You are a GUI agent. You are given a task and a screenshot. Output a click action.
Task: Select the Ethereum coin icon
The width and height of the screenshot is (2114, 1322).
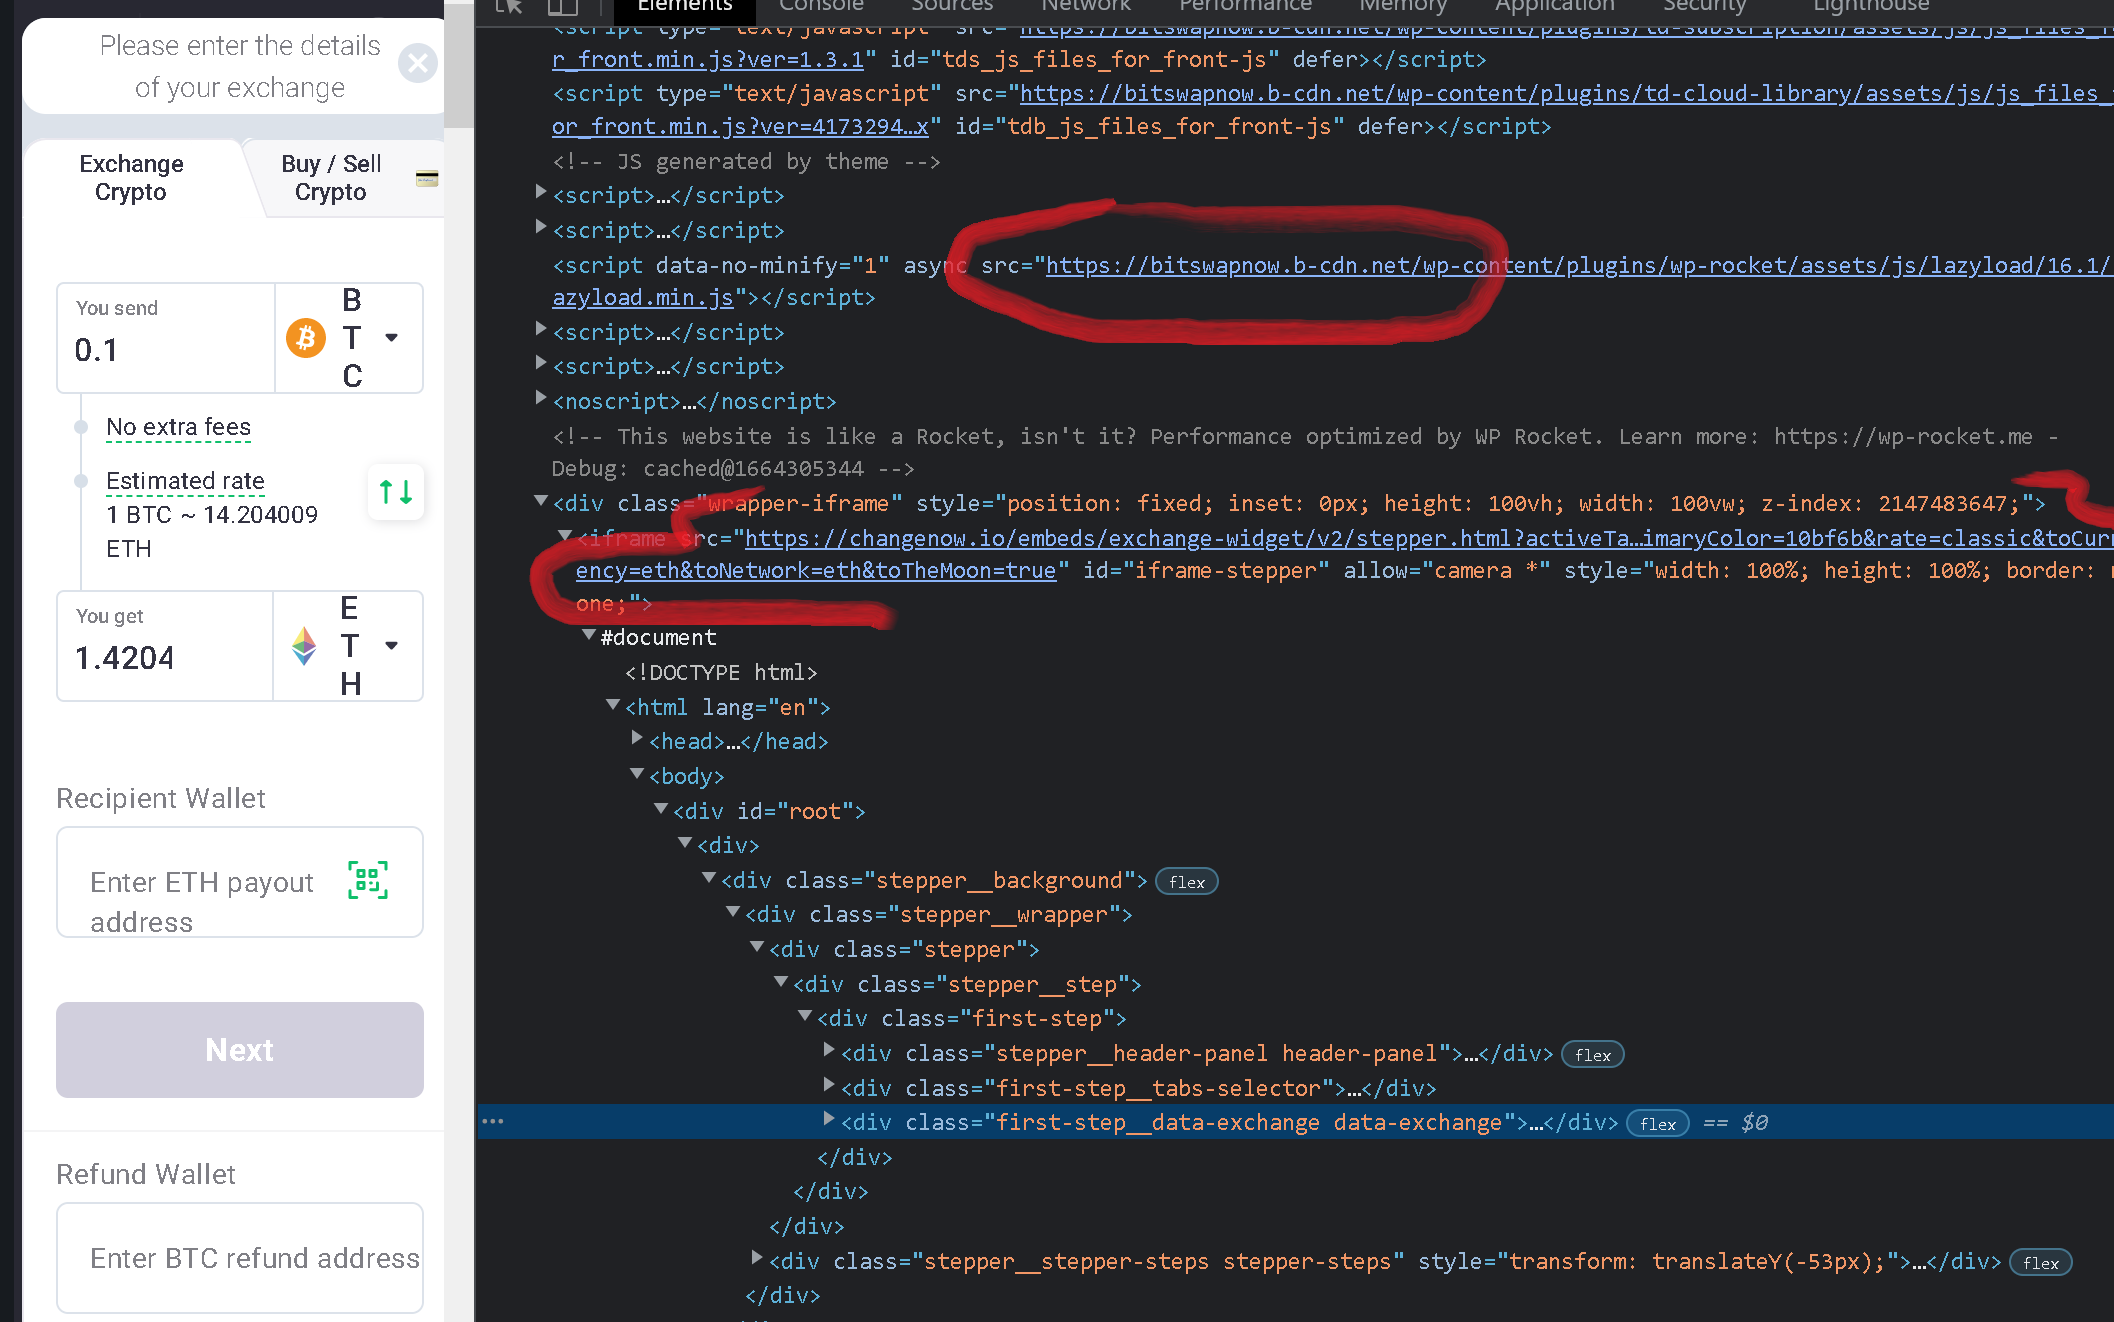tap(304, 646)
